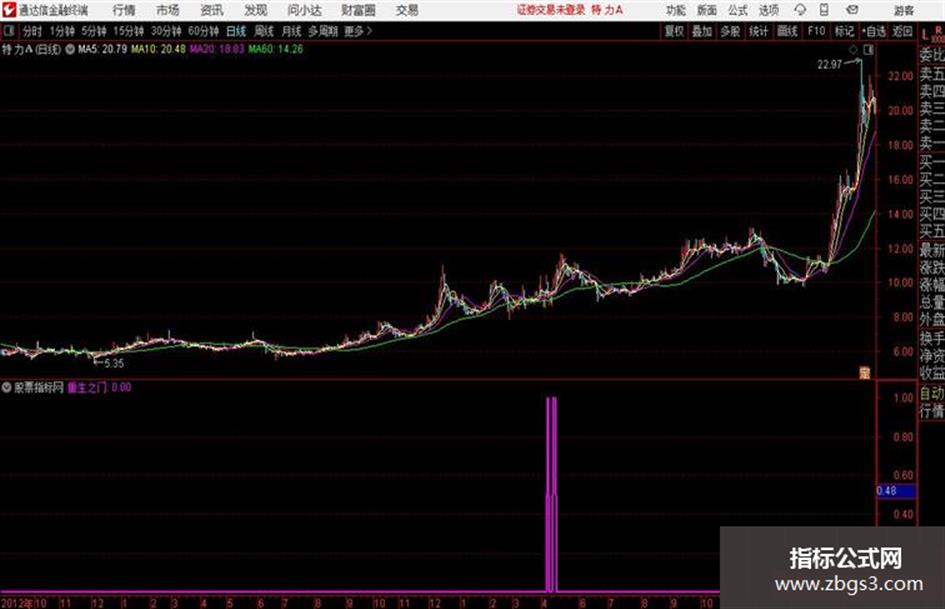Click the 5.35 low price marker
Viewport: 945px width, 609px height.
[x=114, y=364]
